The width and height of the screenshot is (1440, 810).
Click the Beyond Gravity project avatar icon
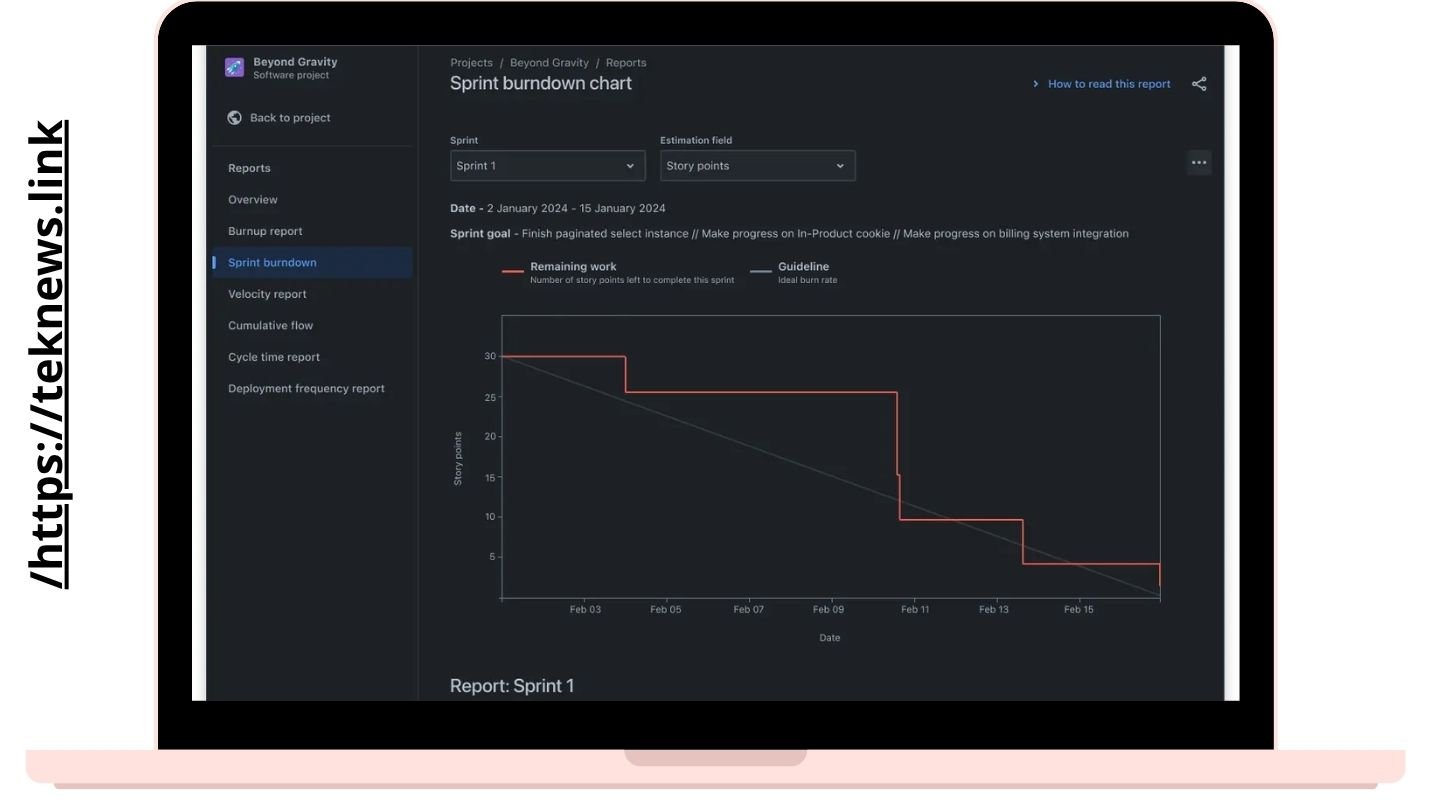[234, 67]
